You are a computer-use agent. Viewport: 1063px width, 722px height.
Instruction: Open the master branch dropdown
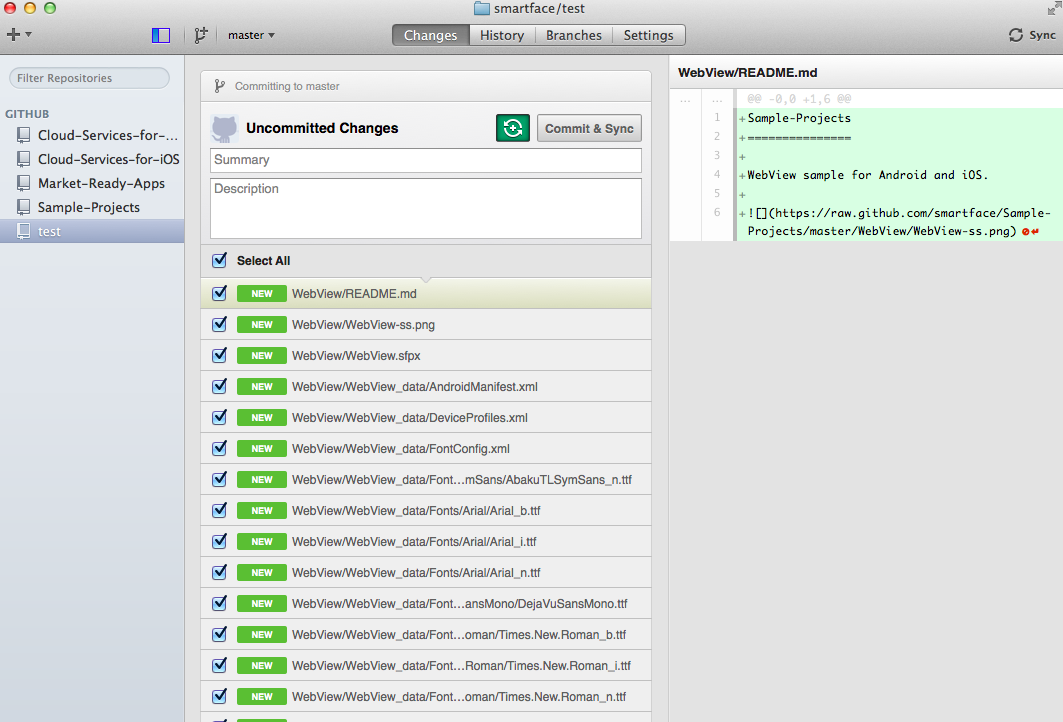tap(251, 35)
